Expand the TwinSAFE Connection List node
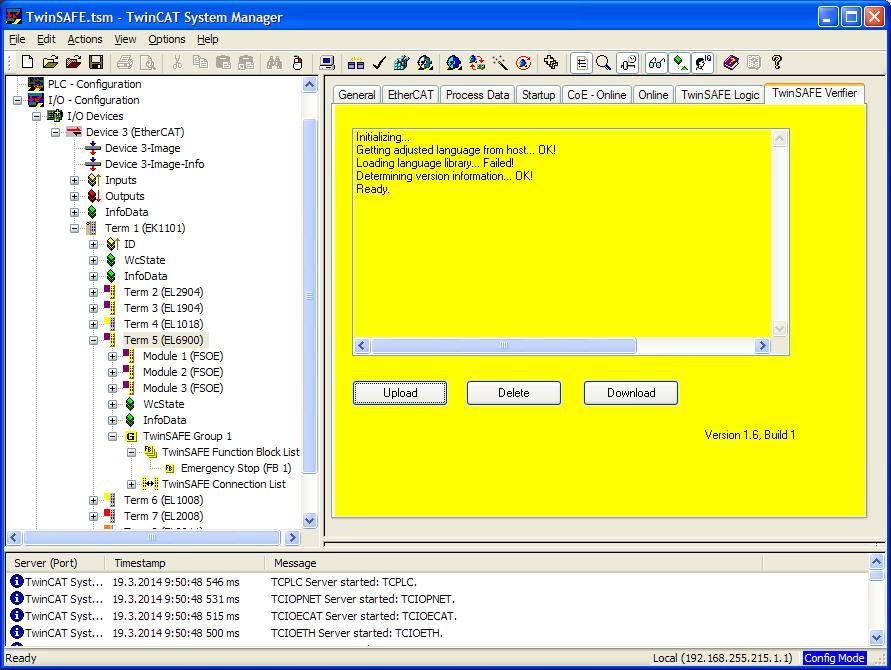 coord(131,485)
